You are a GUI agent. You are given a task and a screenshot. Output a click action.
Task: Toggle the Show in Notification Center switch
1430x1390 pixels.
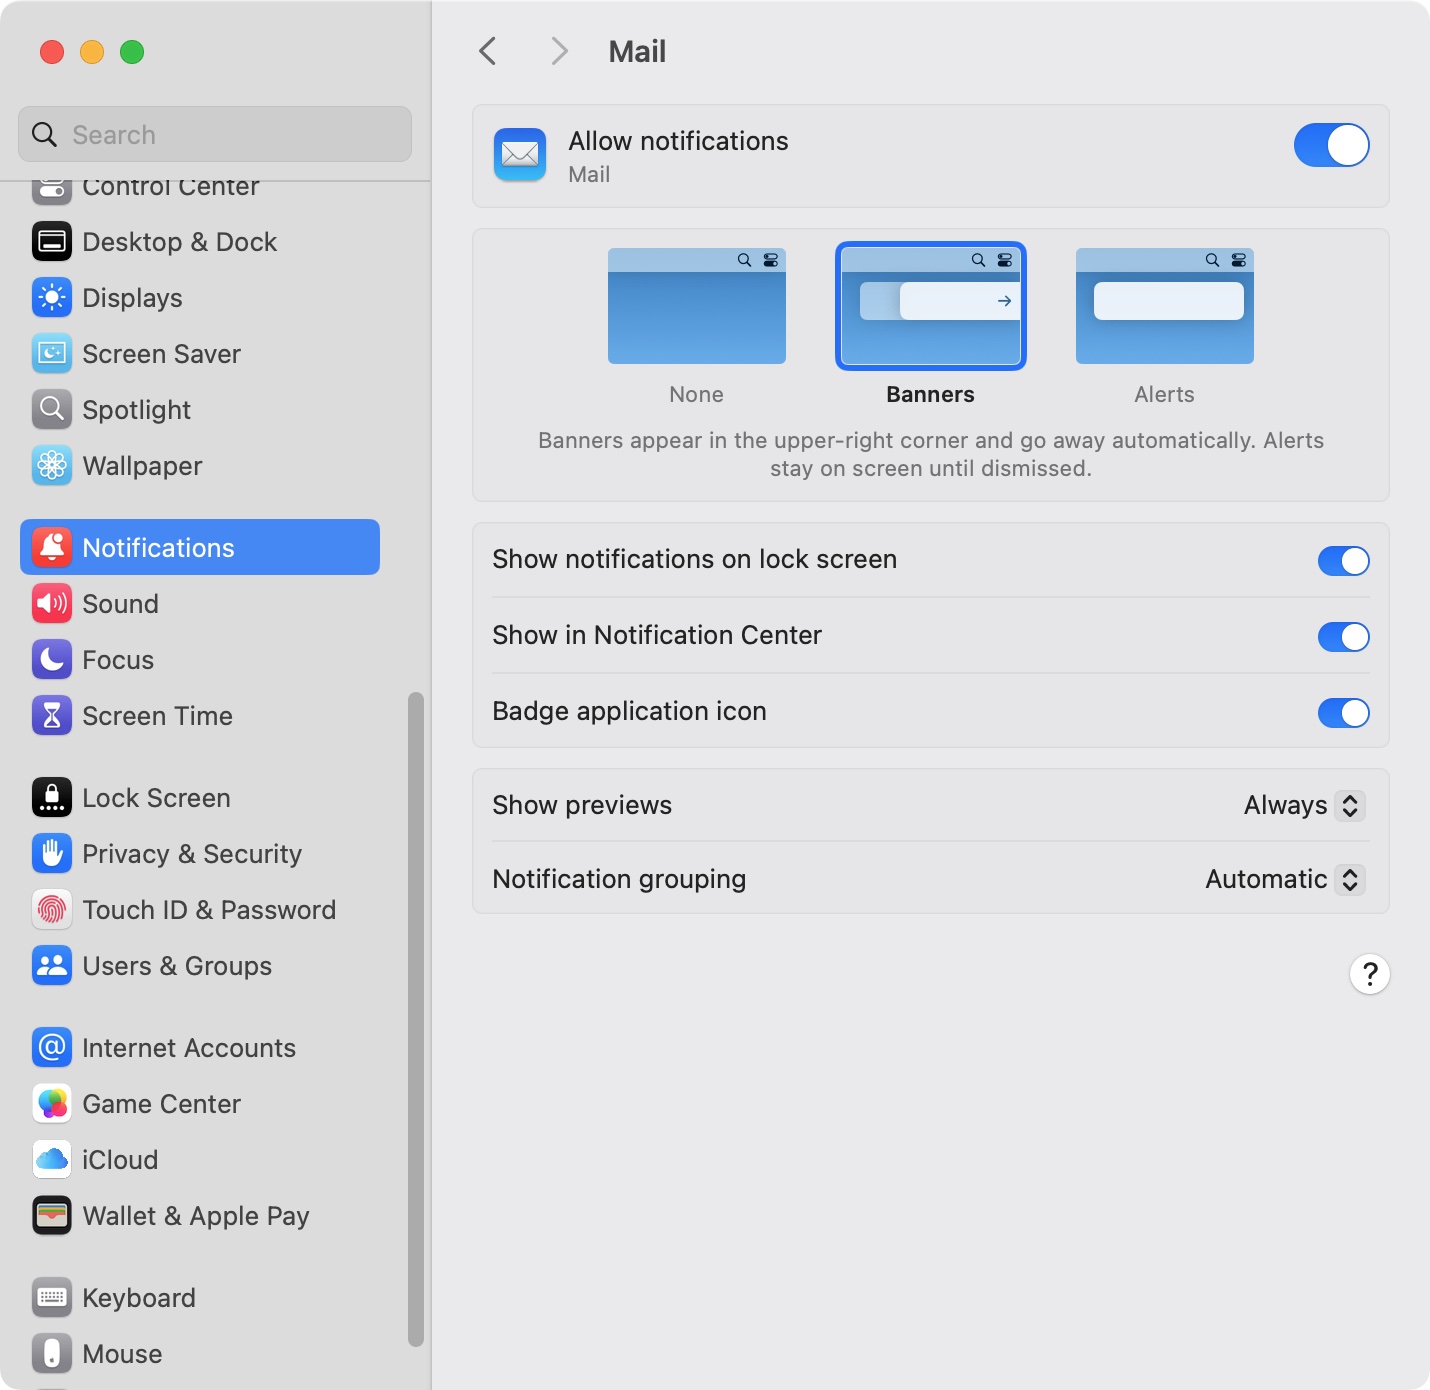click(1342, 637)
